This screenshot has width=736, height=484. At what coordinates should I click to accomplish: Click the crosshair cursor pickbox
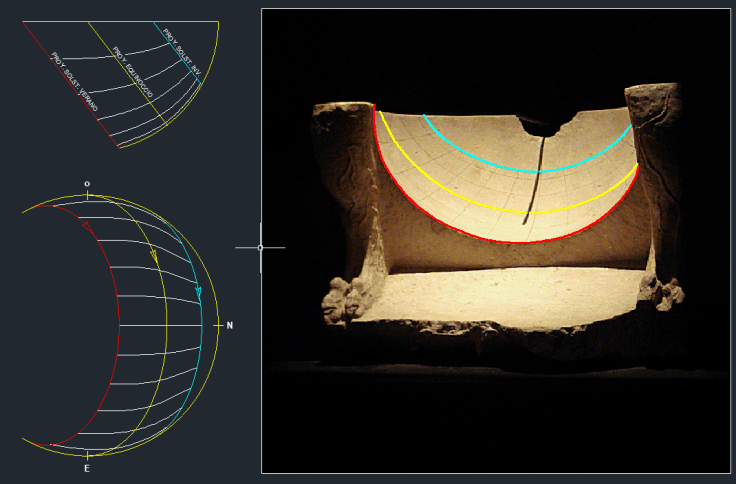260,247
